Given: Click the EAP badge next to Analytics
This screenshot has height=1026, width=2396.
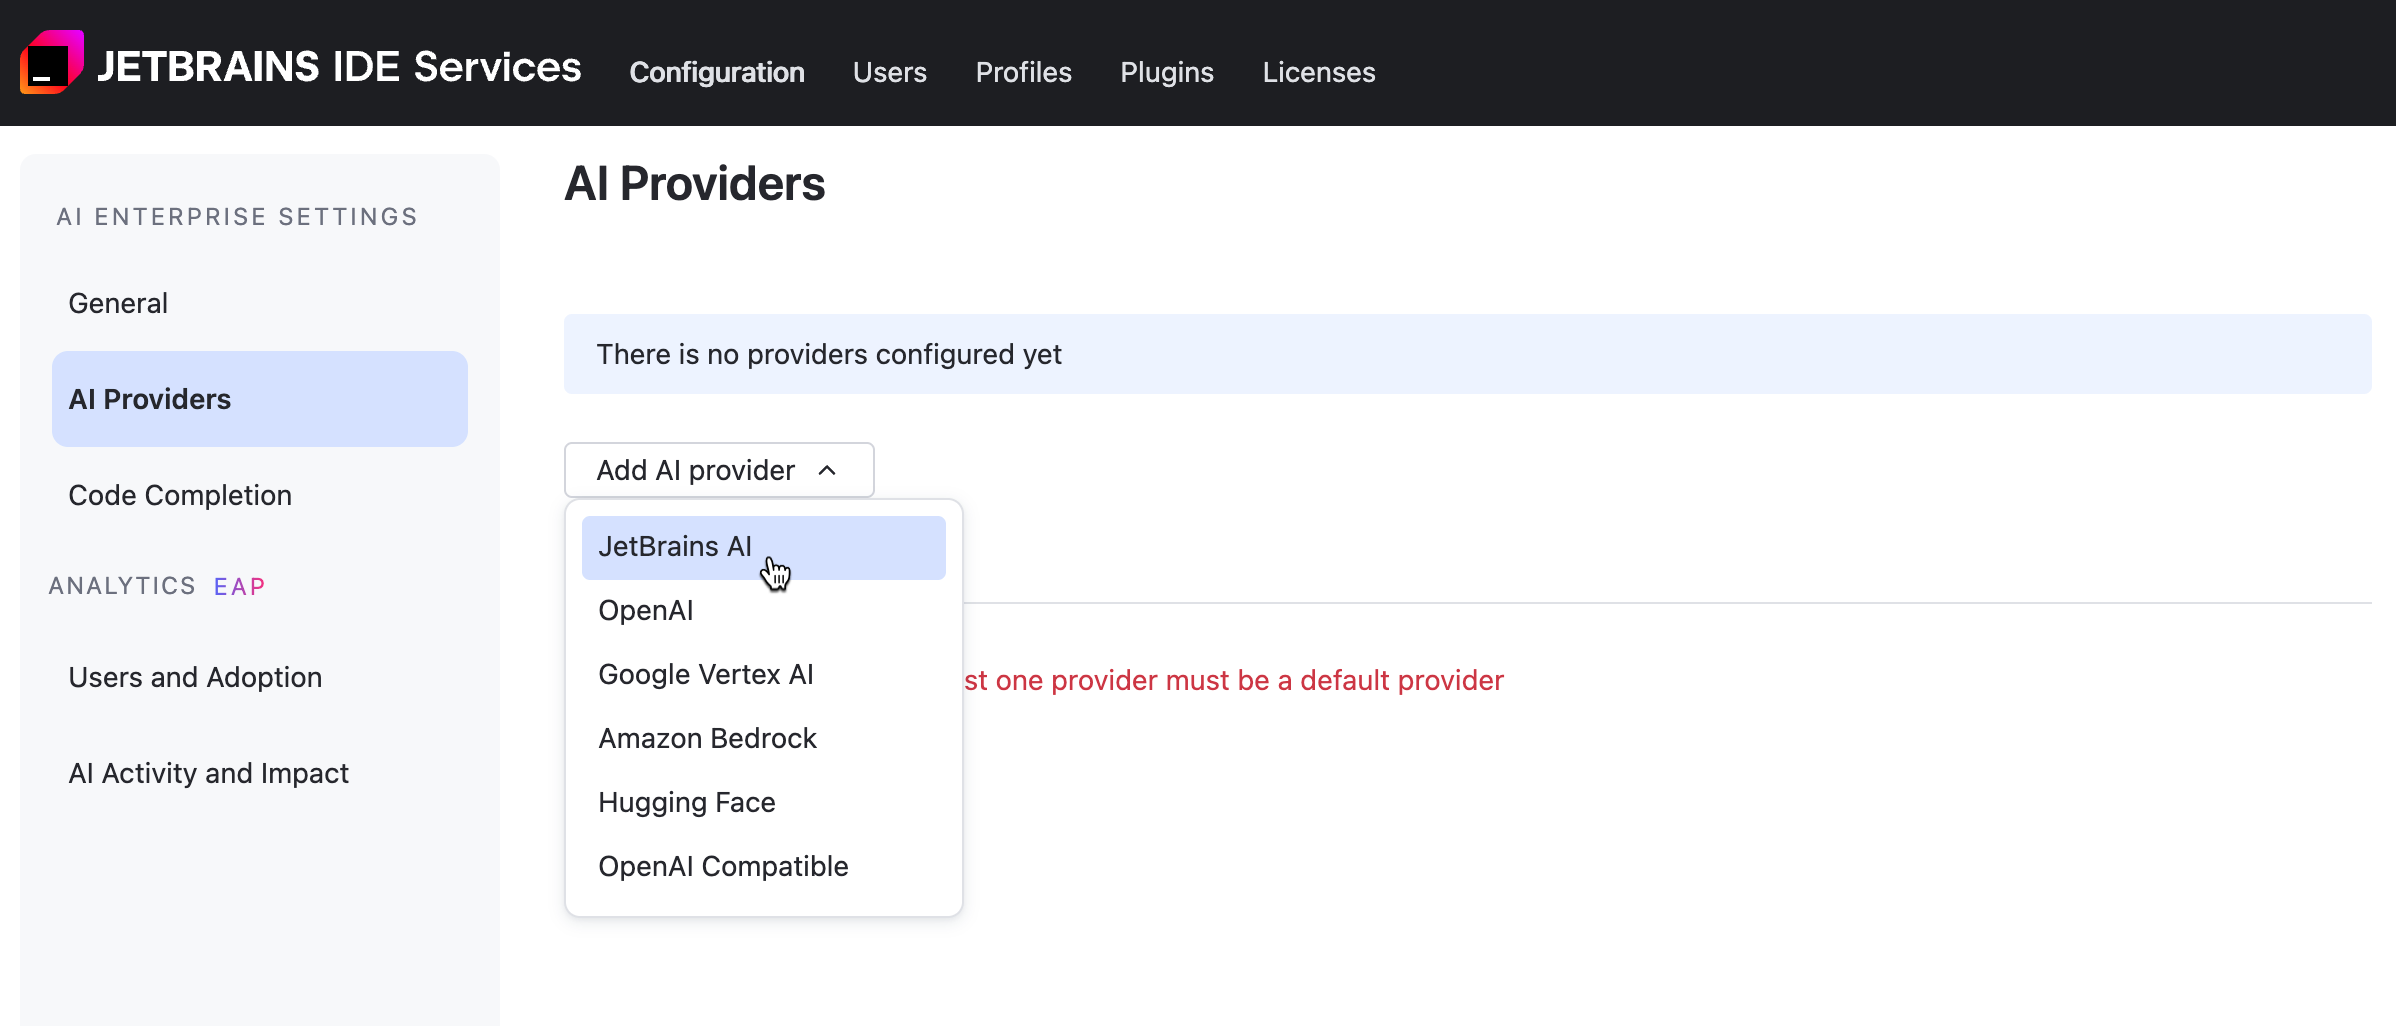Looking at the screenshot, I should pyautogui.click(x=240, y=586).
